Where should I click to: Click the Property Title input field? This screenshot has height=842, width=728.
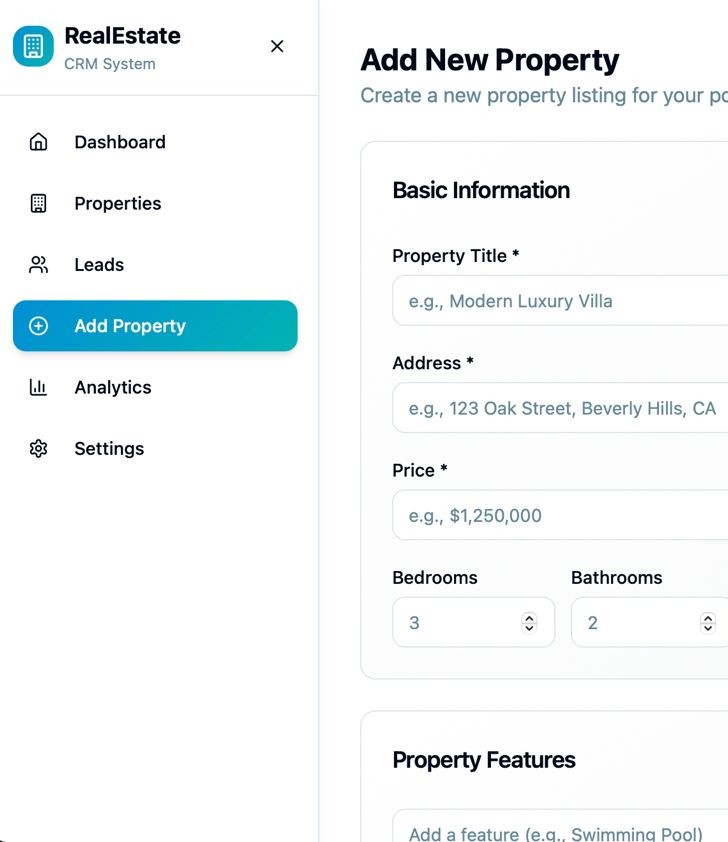point(560,301)
